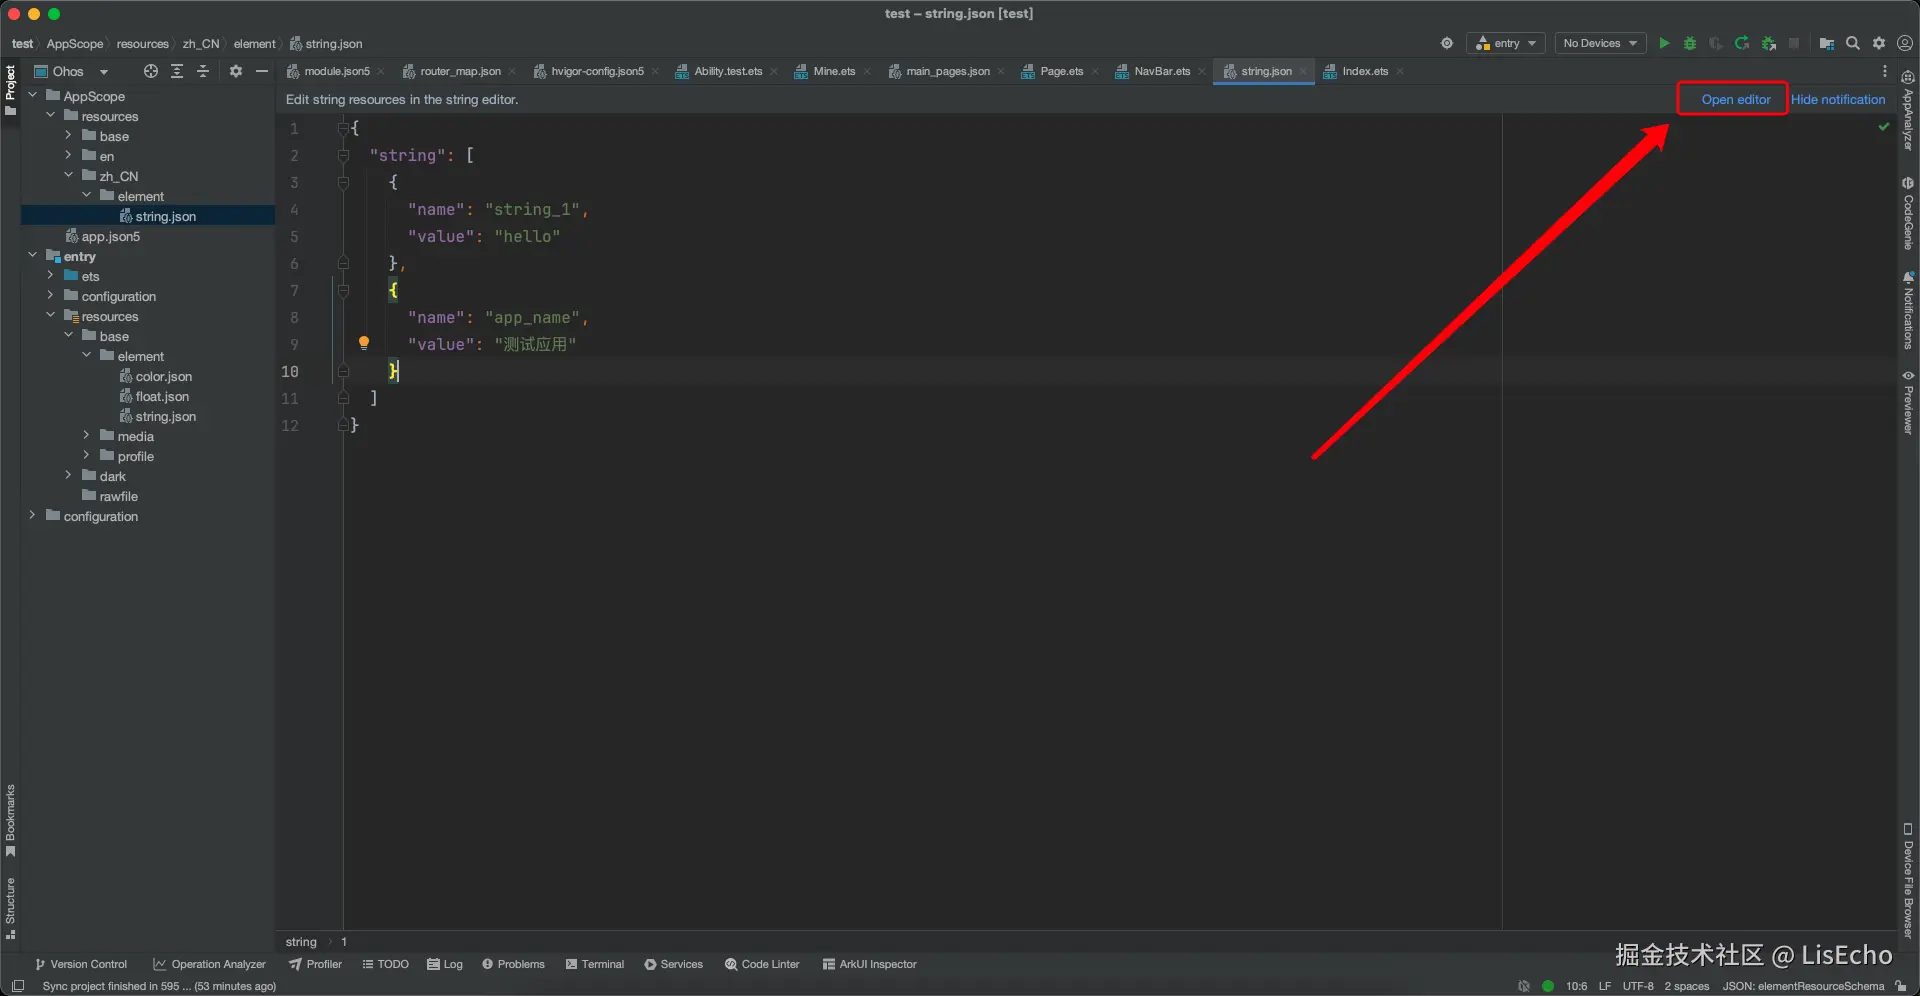This screenshot has width=1920, height=996.
Task: Open the Previewer side panel
Action: point(1908,402)
